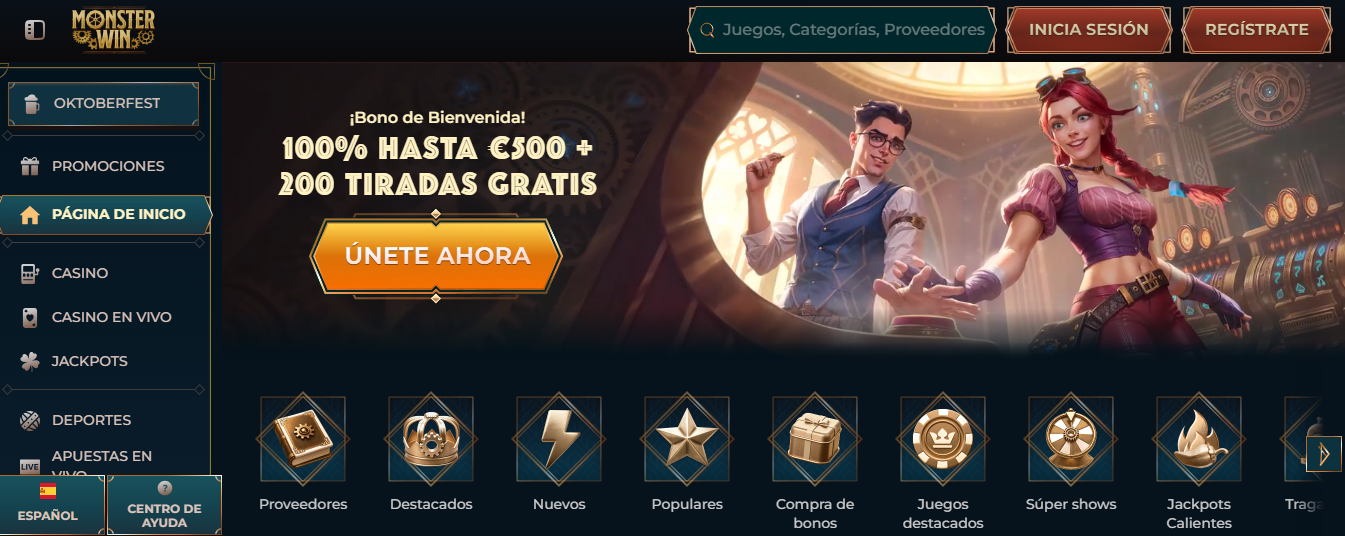Open the Español language selector
This screenshot has height=536, width=1345.
48,504
